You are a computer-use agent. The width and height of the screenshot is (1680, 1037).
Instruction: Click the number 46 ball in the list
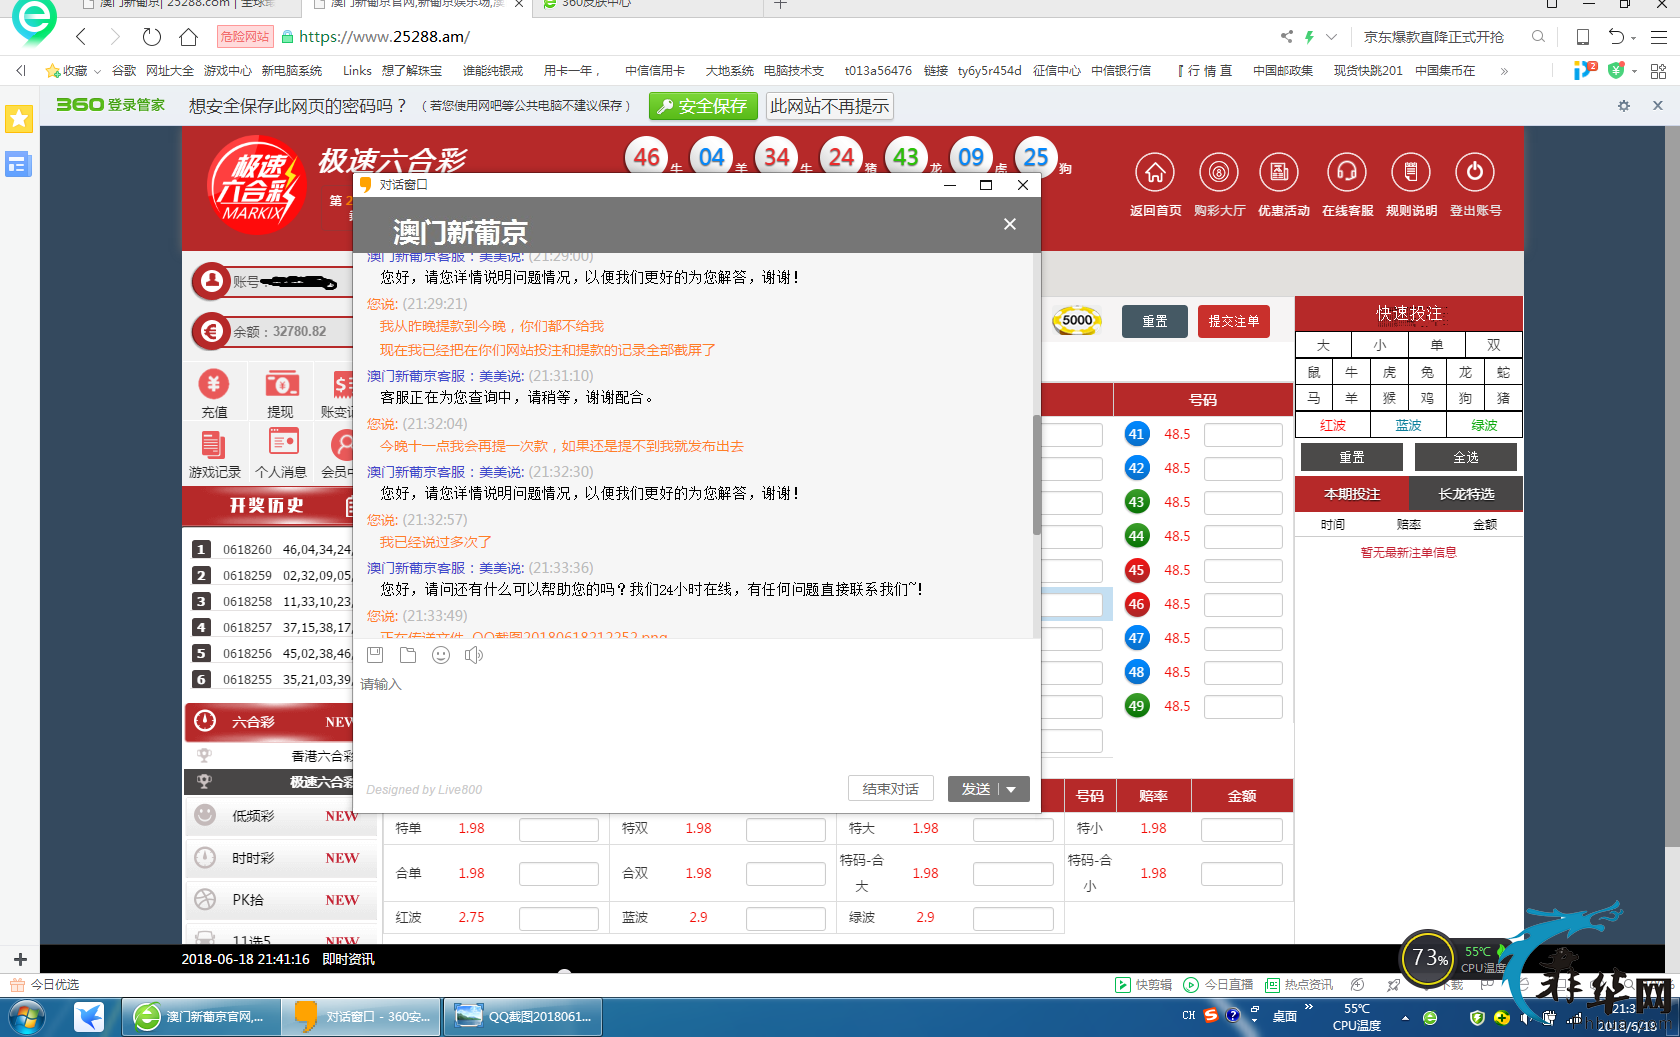point(1136,604)
